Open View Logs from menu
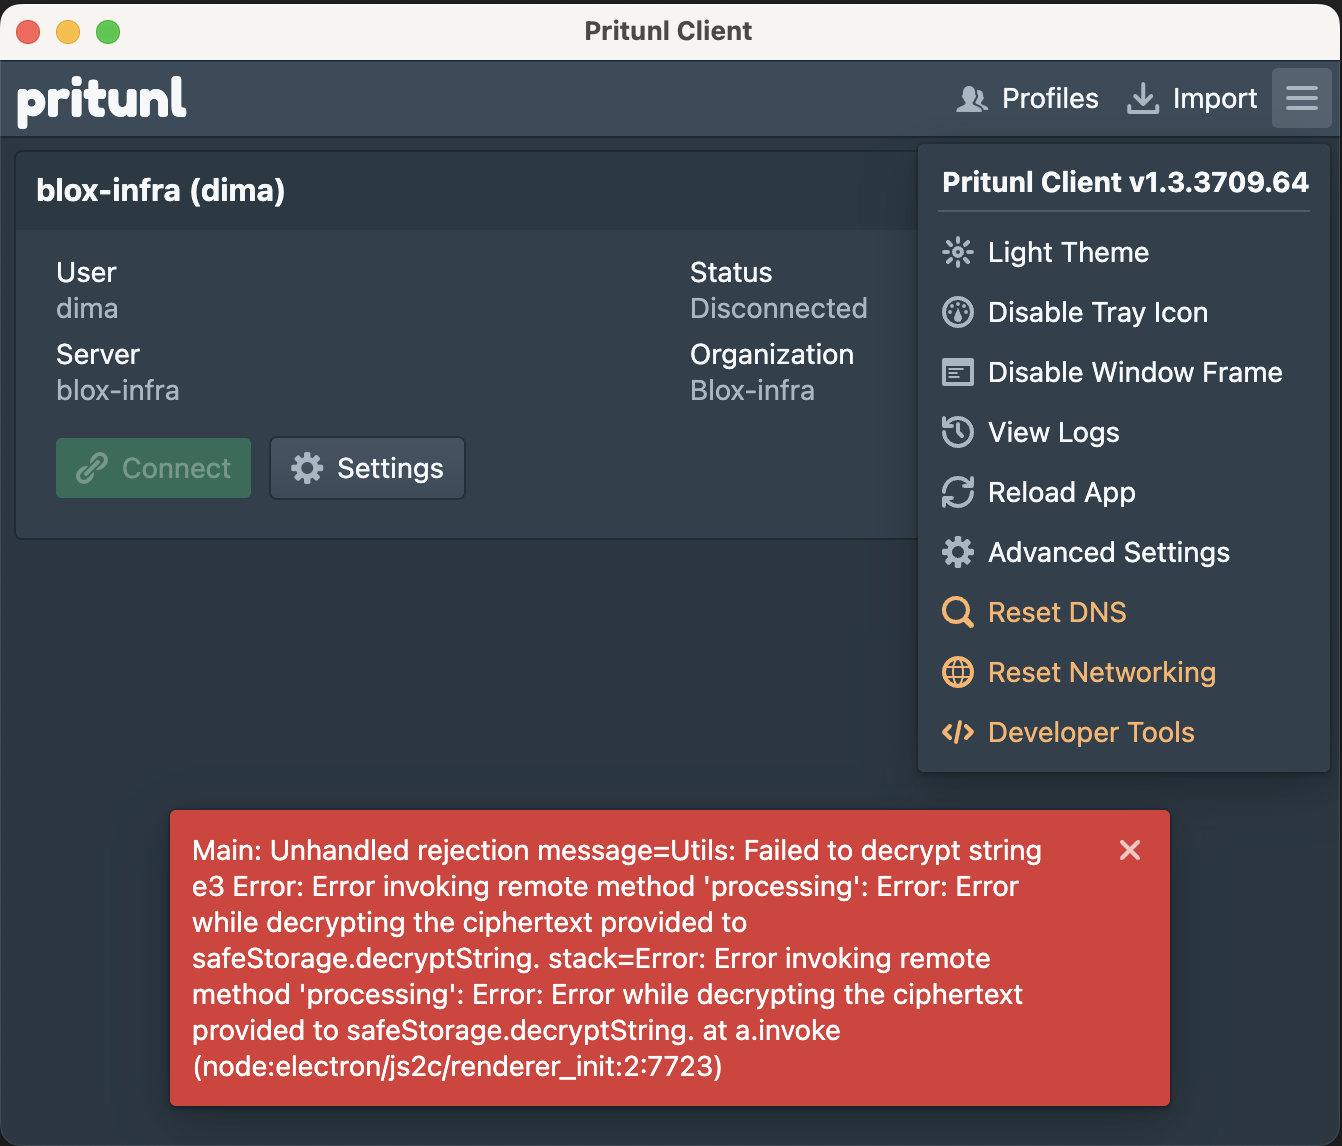1342x1146 pixels. 1124,432
